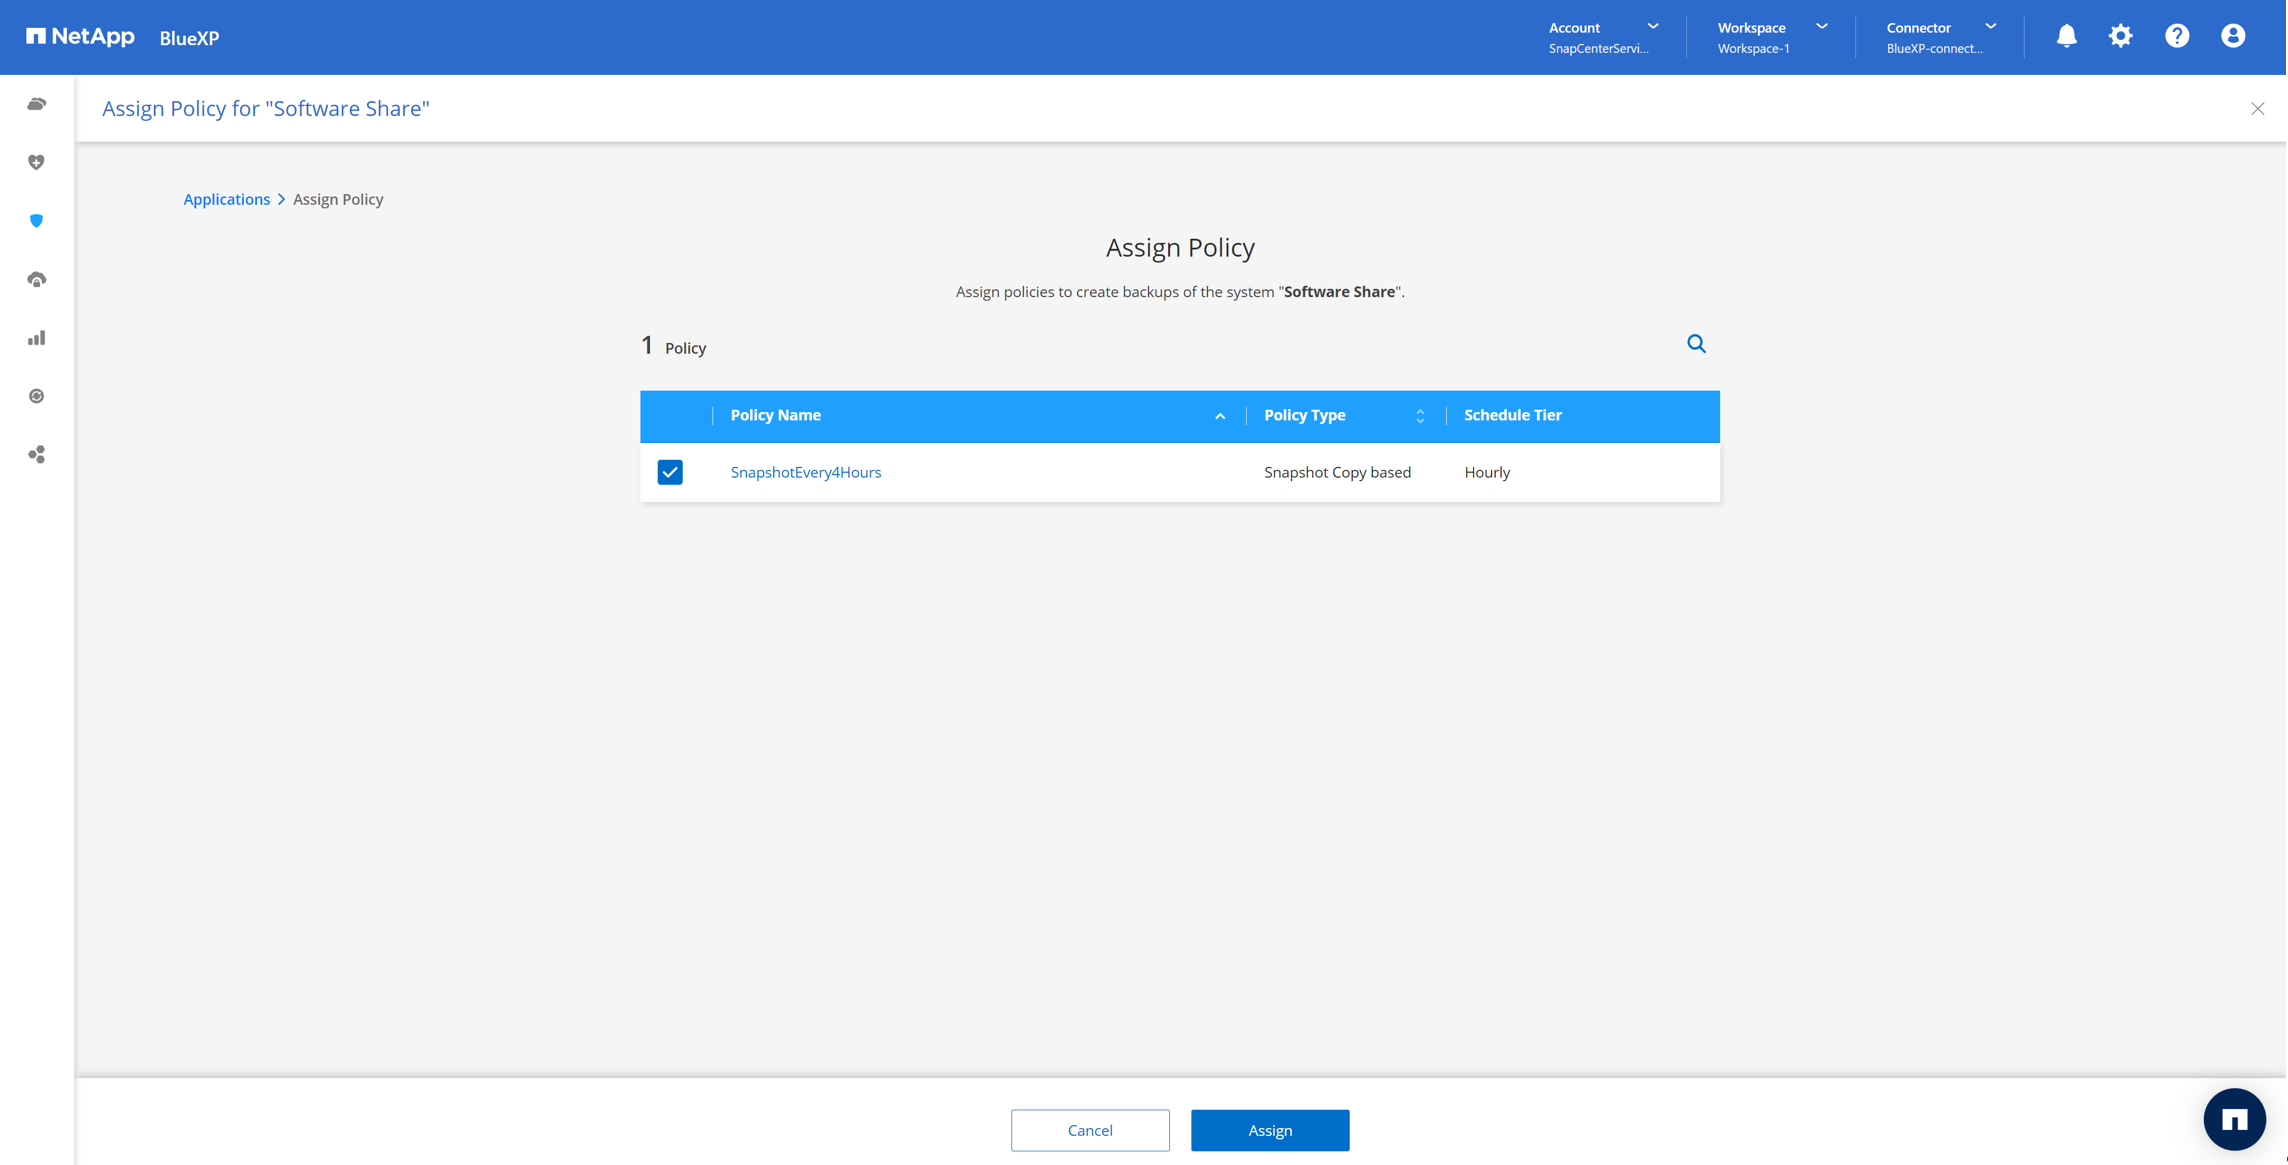Open the Extensions nodes sidebar icon
Image resolution: width=2288 pixels, height=1165 pixels.
[36, 455]
